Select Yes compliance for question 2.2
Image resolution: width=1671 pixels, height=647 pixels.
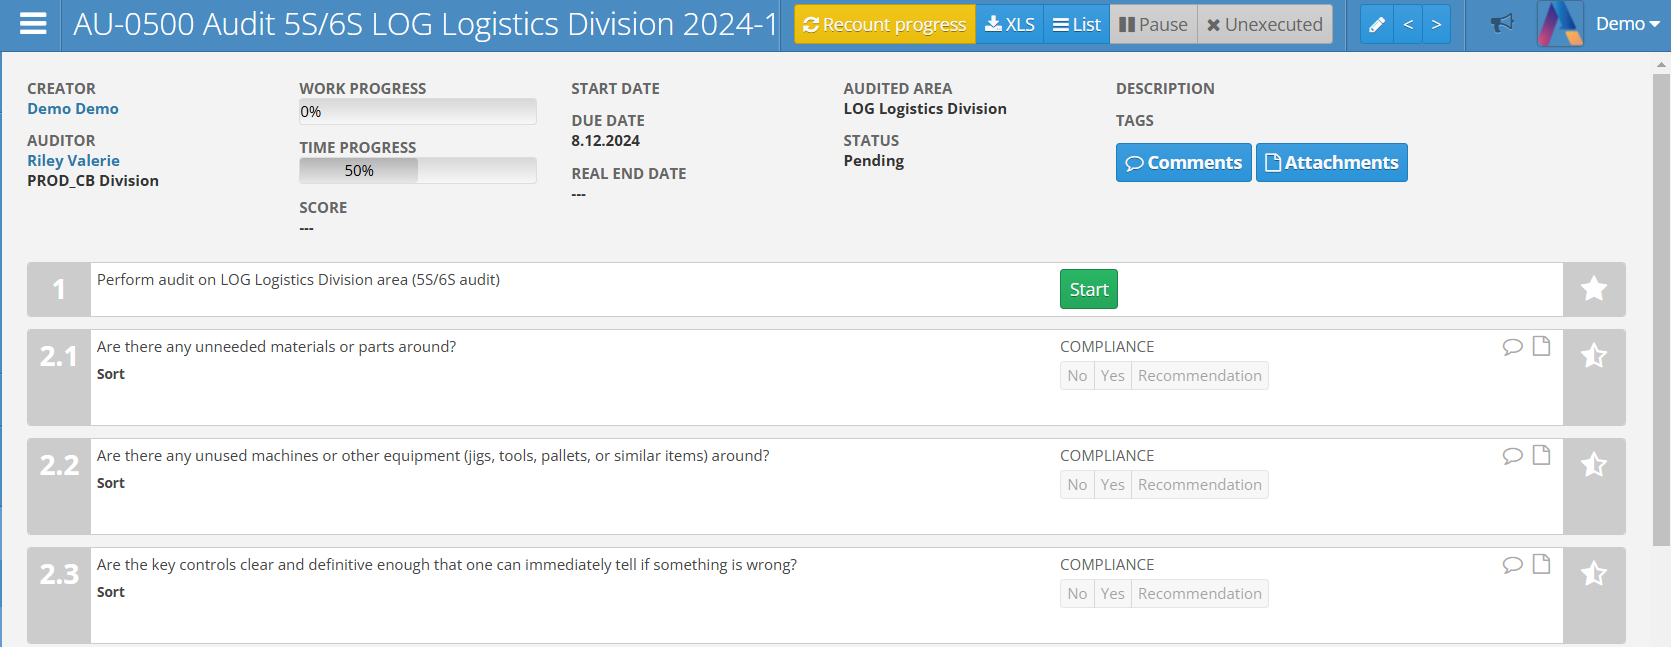pos(1112,485)
